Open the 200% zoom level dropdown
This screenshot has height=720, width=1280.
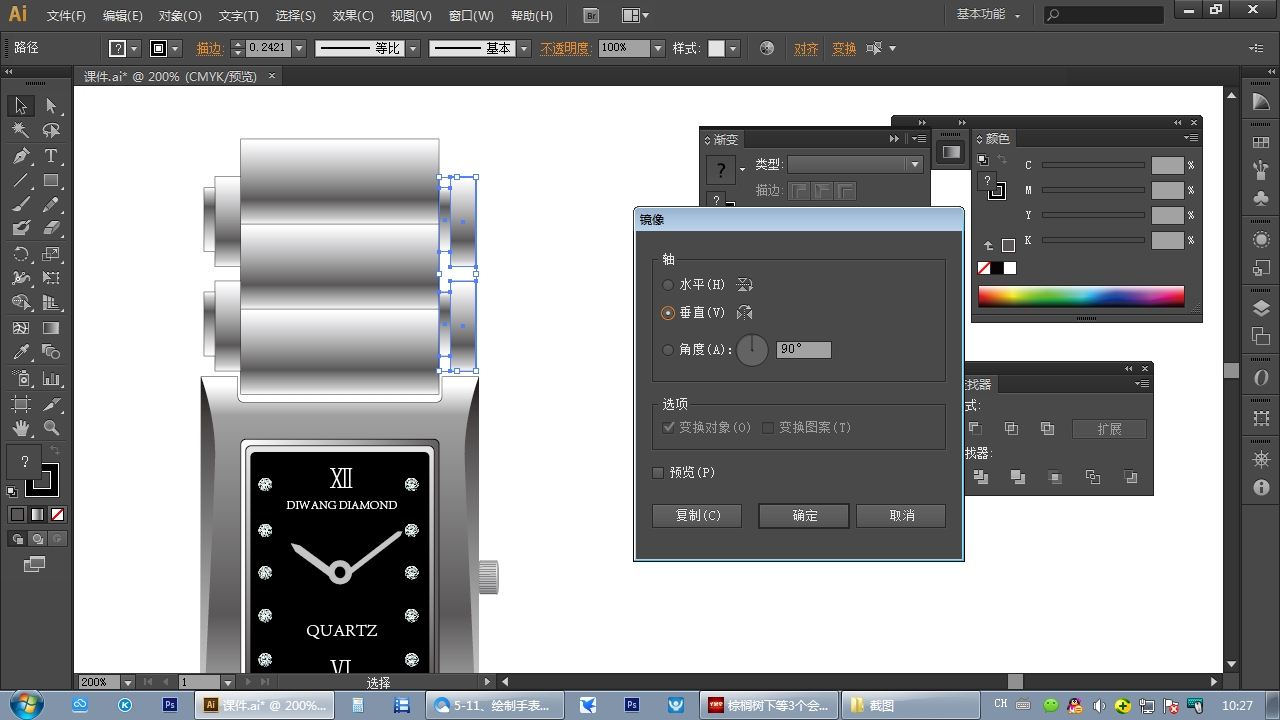tap(126, 682)
